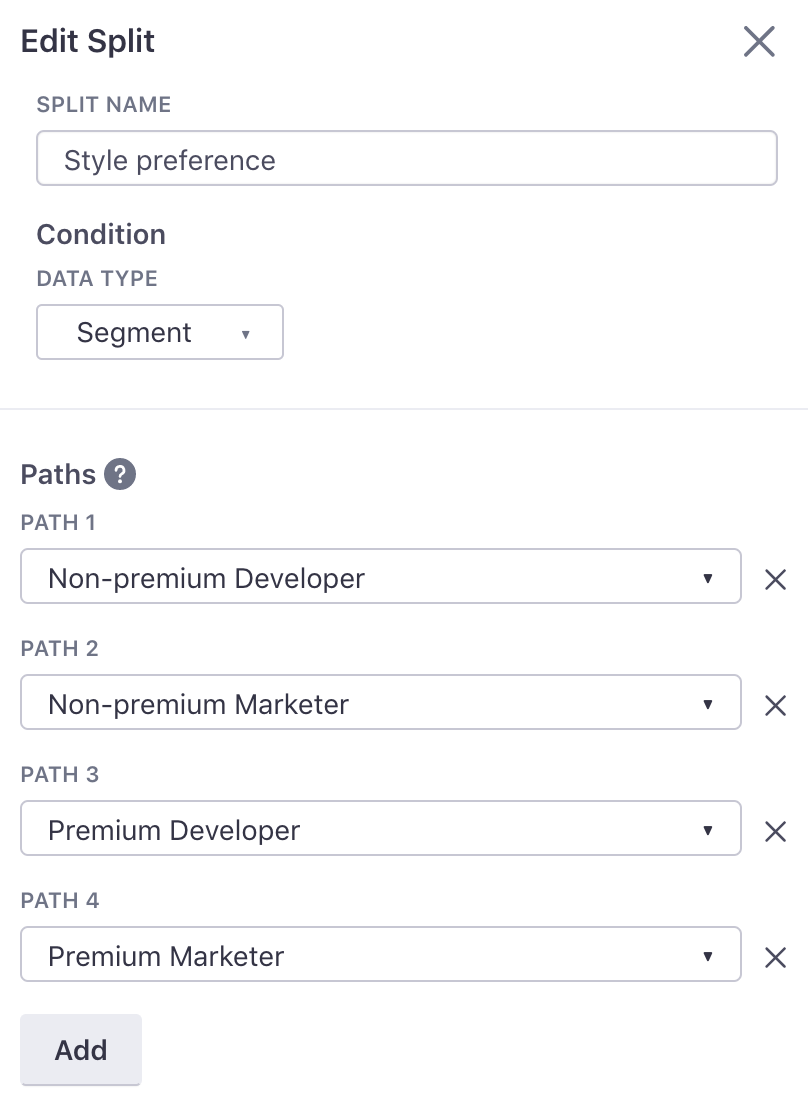Viewport: 808px width, 1110px height.
Task: Remove Path 3 Premium Developer
Action: (775, 832)
